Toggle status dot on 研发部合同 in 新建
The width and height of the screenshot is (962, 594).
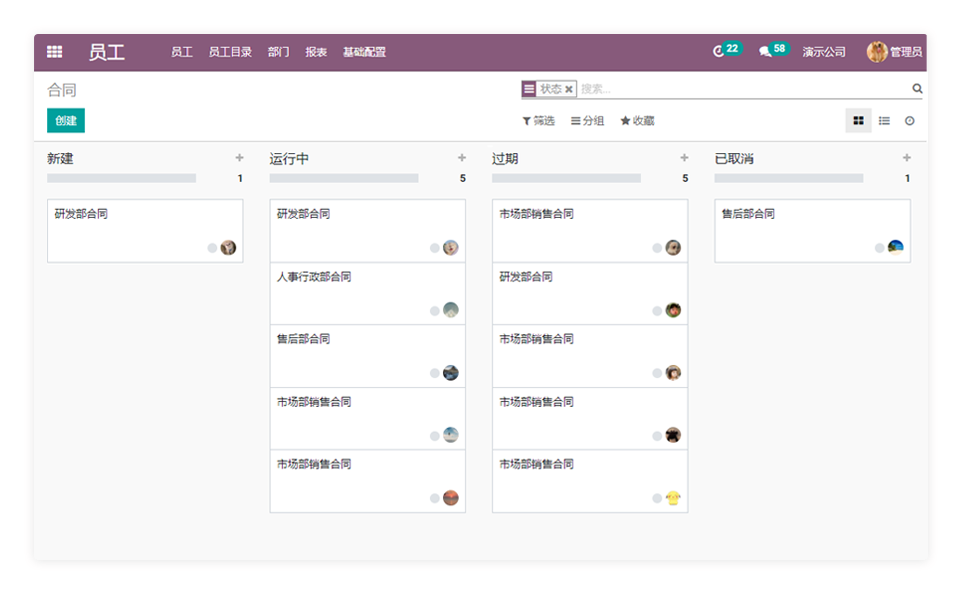[x=212, y=248]
